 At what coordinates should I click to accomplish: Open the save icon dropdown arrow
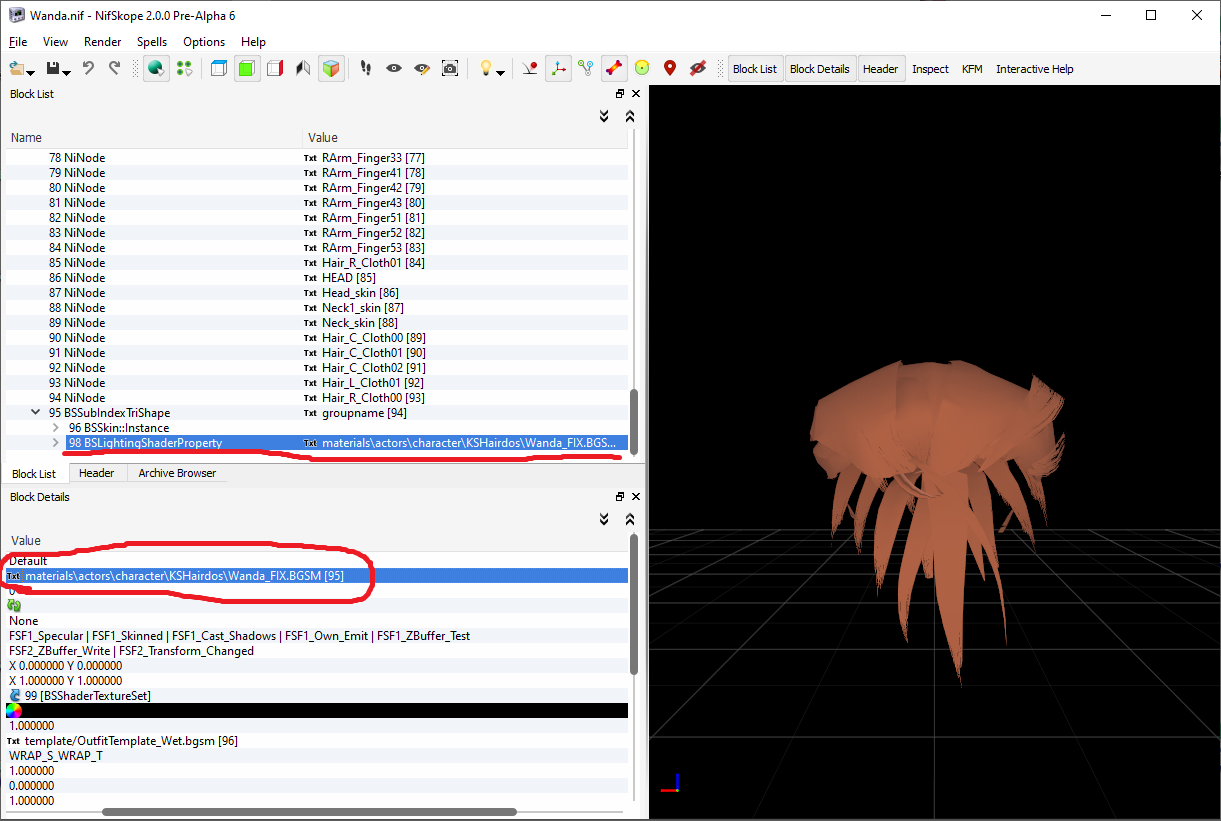(66, 72)
